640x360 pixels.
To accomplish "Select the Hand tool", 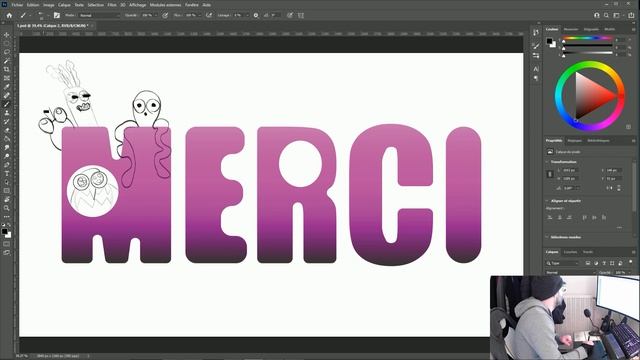I will coord(7,200).
